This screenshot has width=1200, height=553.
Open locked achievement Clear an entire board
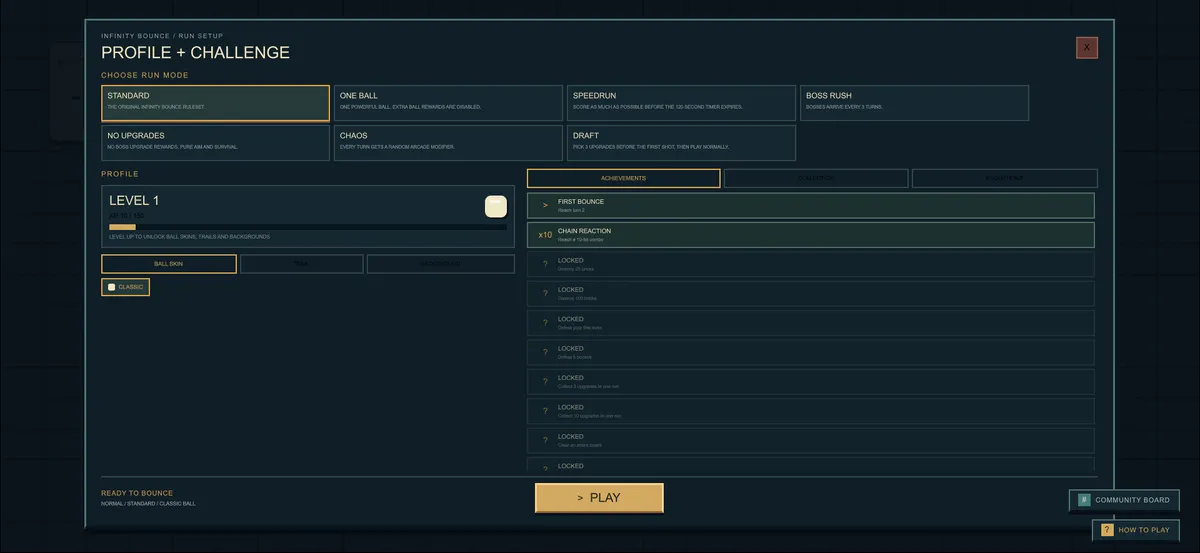click(x=811, y=440)
